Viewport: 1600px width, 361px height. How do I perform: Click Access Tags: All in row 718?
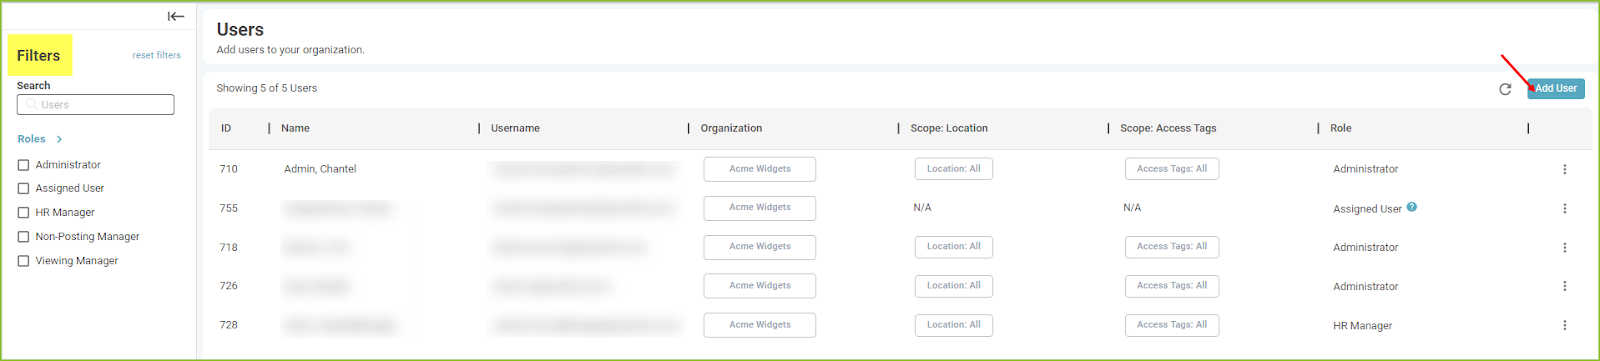[x=1171, y=247]
